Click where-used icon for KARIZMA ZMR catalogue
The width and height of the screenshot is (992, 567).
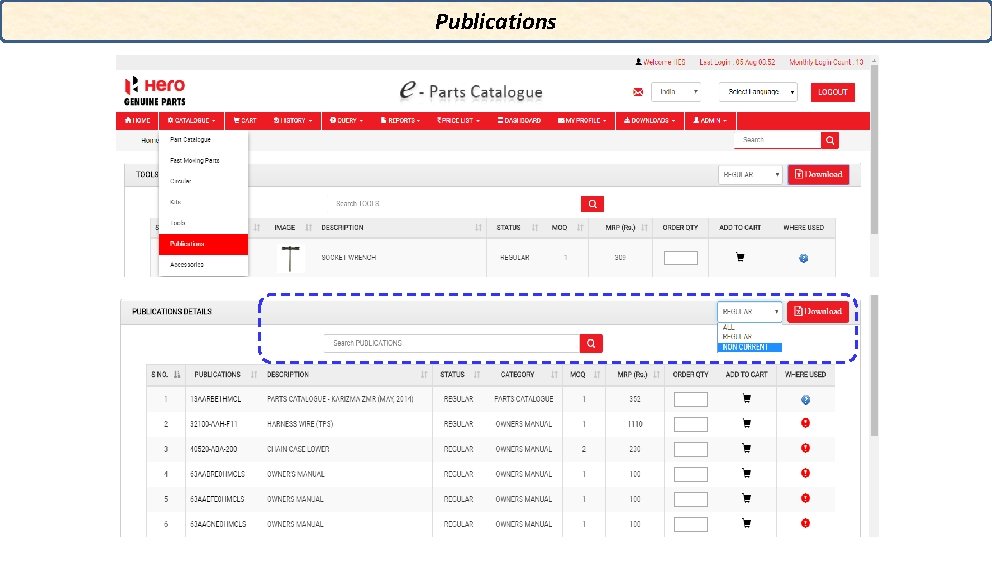click(805, 400)
